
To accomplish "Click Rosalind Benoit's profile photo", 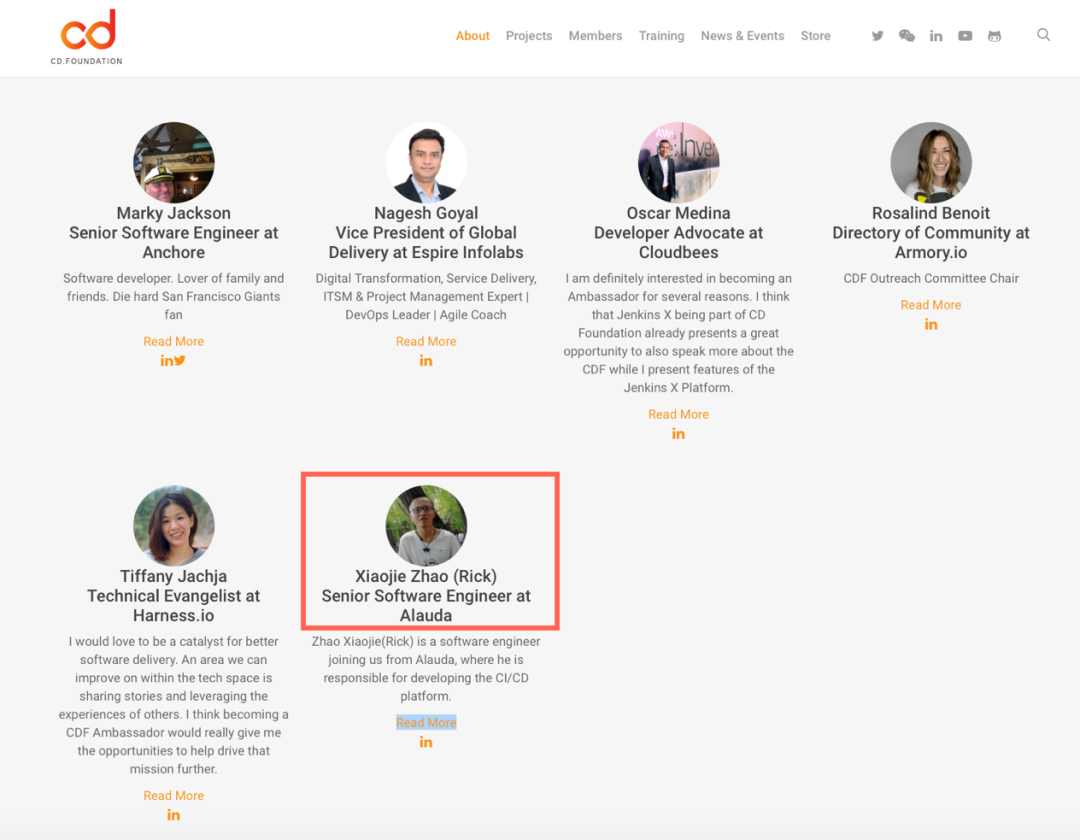I will tap(931, 163).
